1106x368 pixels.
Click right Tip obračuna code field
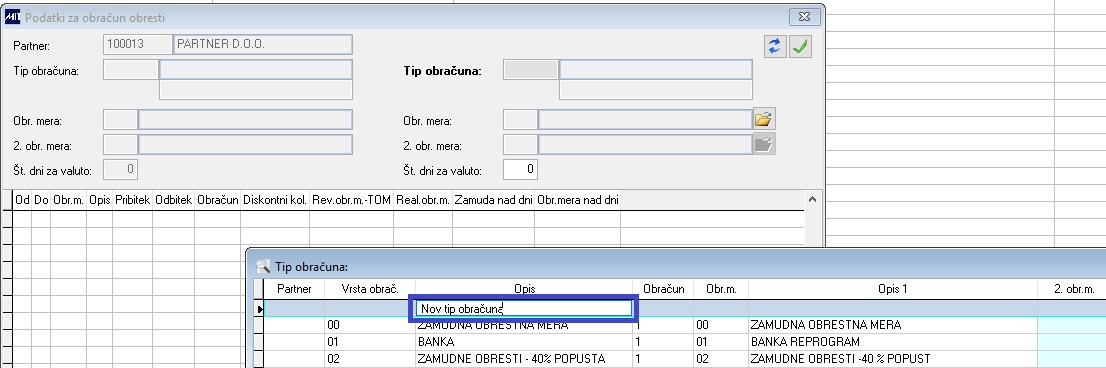[x=530, y=69]
